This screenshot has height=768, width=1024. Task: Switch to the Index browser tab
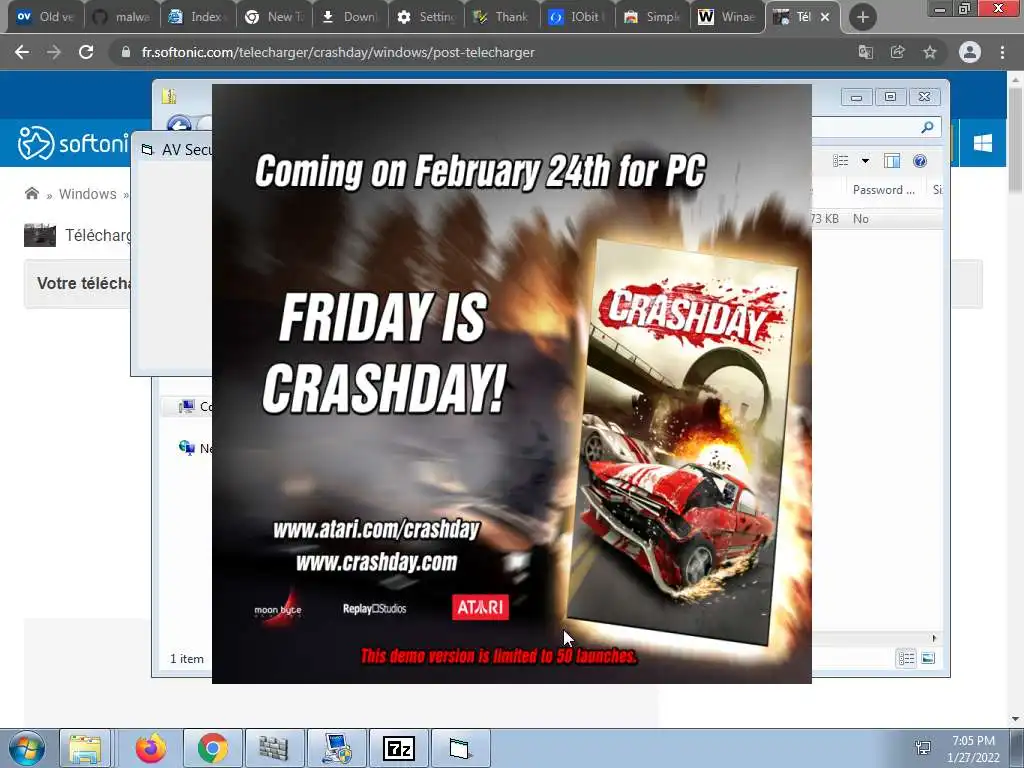(x=197, y=17)
